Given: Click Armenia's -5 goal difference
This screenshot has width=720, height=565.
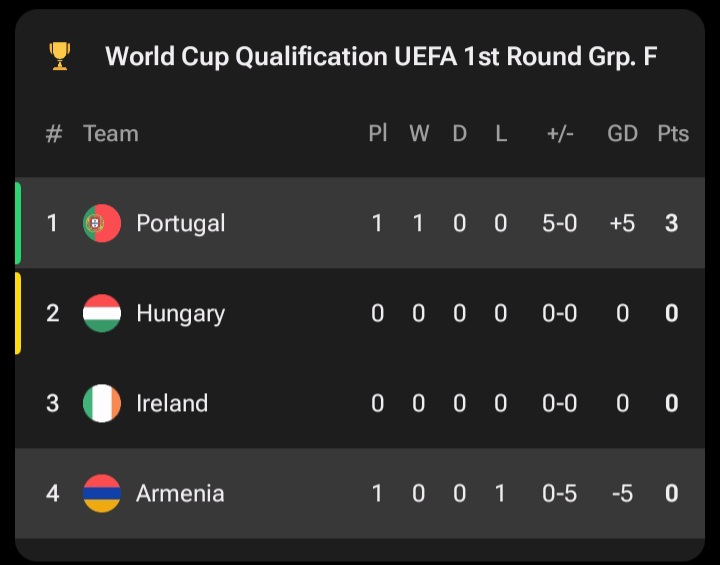Looking at the screenshot, I should 622,493.
